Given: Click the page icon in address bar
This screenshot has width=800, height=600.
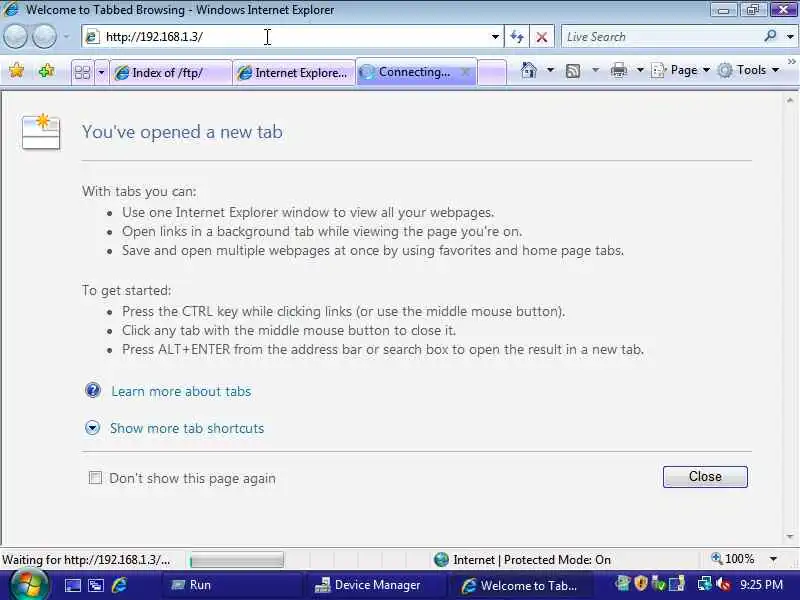Looking at the screenshot, I should pos(92,37).
